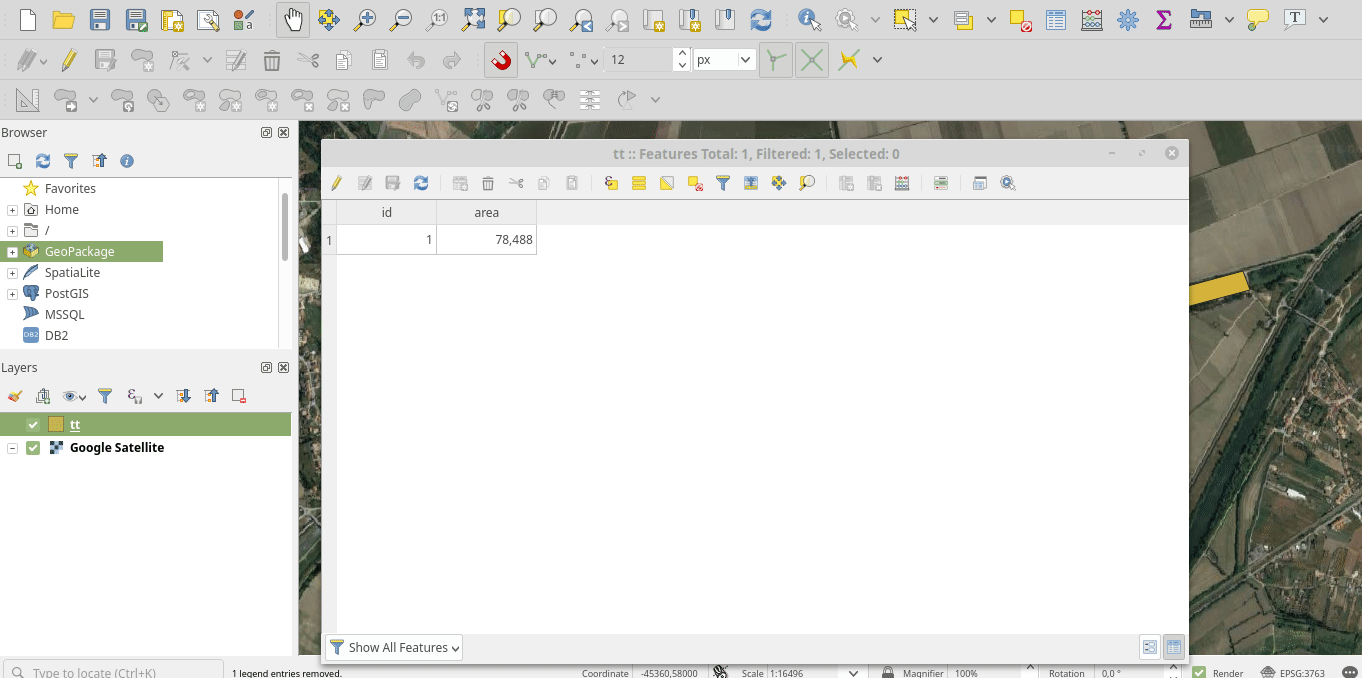Viewport: 1362px width, 678px height.
Task: Uncheck the tt layer visibility checkbox
Action: pos(33,425)
